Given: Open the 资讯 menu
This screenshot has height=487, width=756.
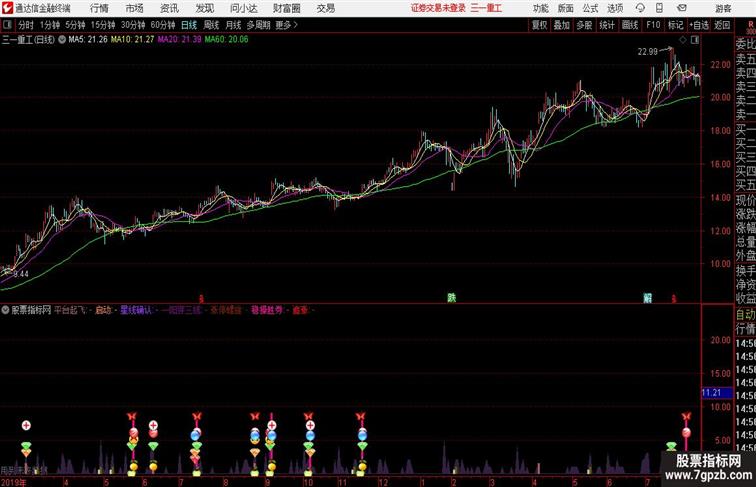Looking at the screenshot, I should [169, 8].
